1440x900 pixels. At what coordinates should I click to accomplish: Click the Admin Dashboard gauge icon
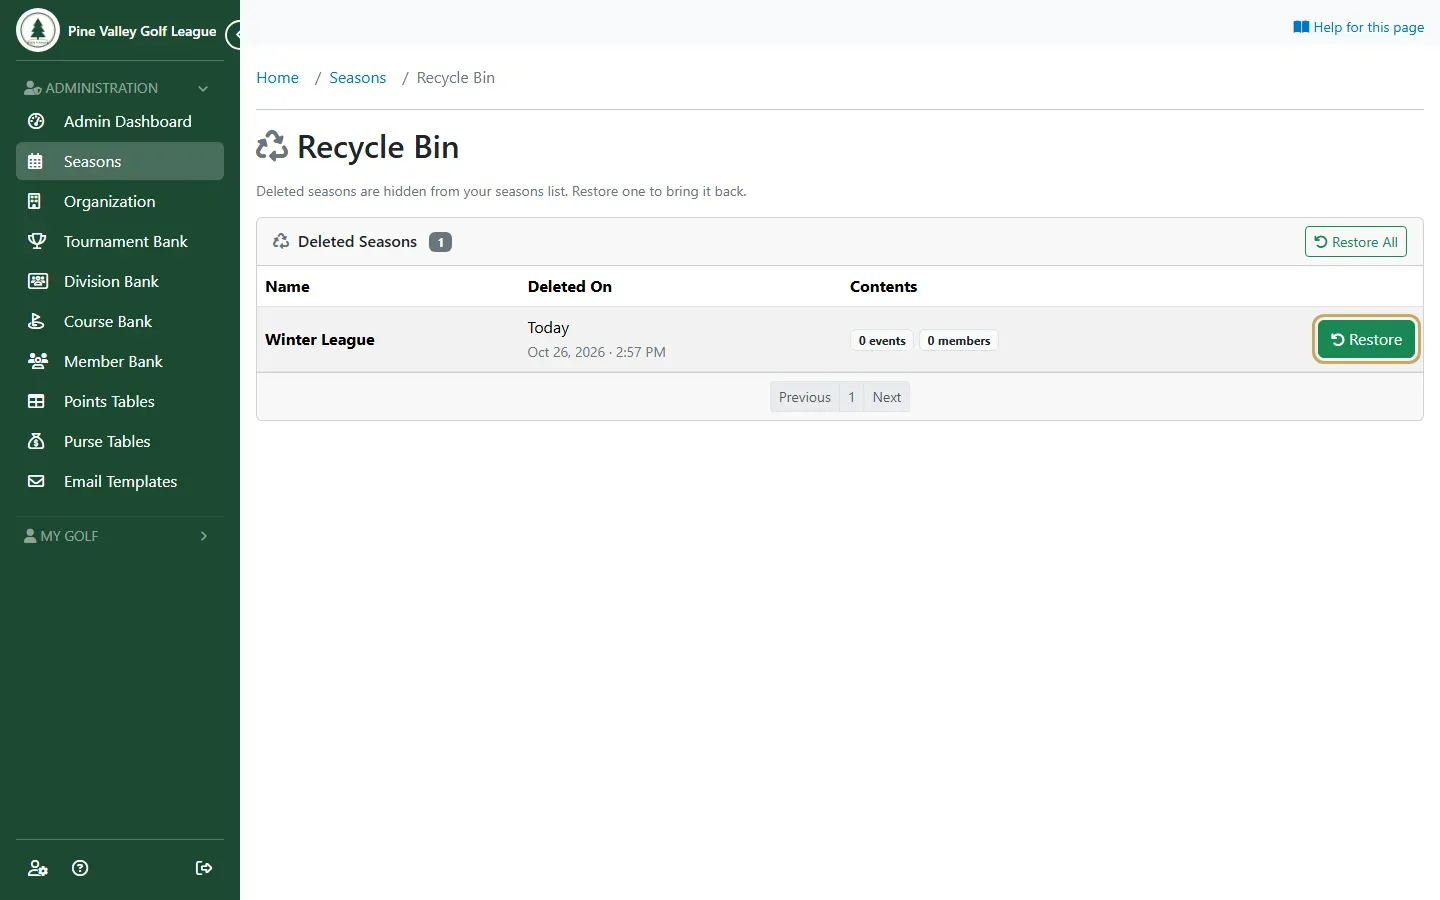36,121
